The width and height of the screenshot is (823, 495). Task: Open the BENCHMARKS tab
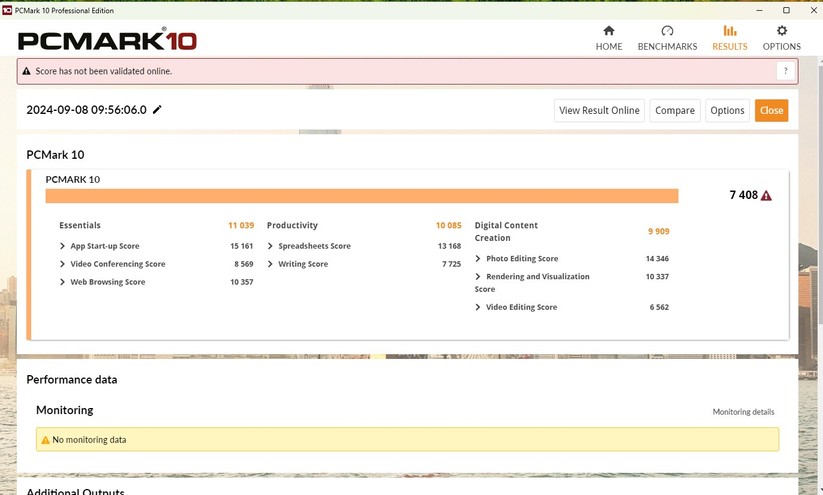(667, 38)
